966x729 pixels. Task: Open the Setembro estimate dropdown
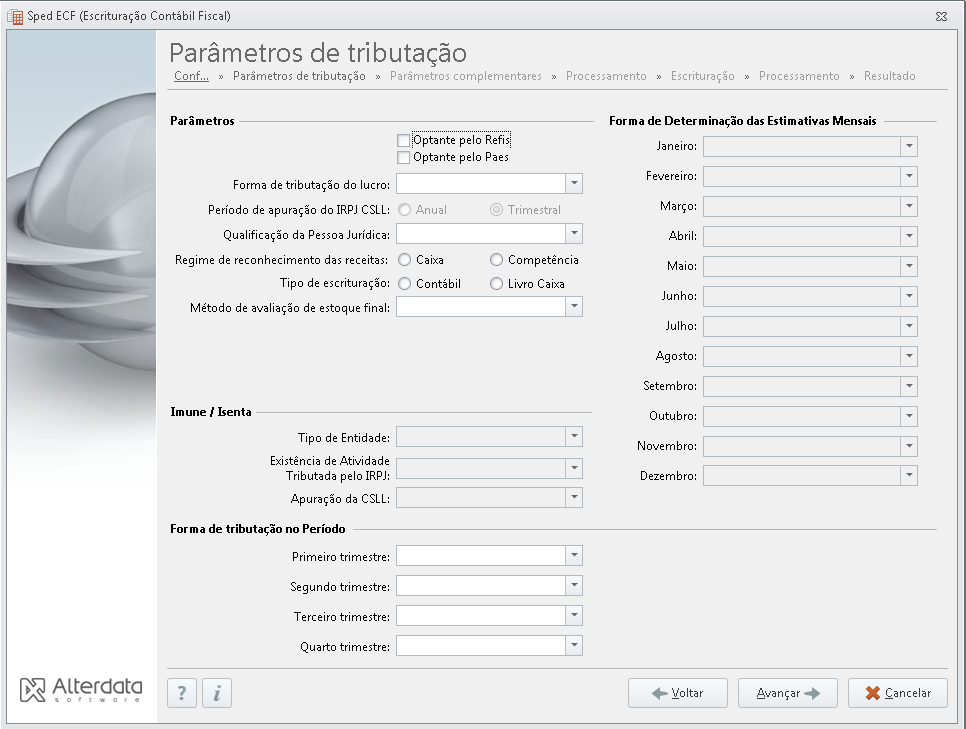909,386
